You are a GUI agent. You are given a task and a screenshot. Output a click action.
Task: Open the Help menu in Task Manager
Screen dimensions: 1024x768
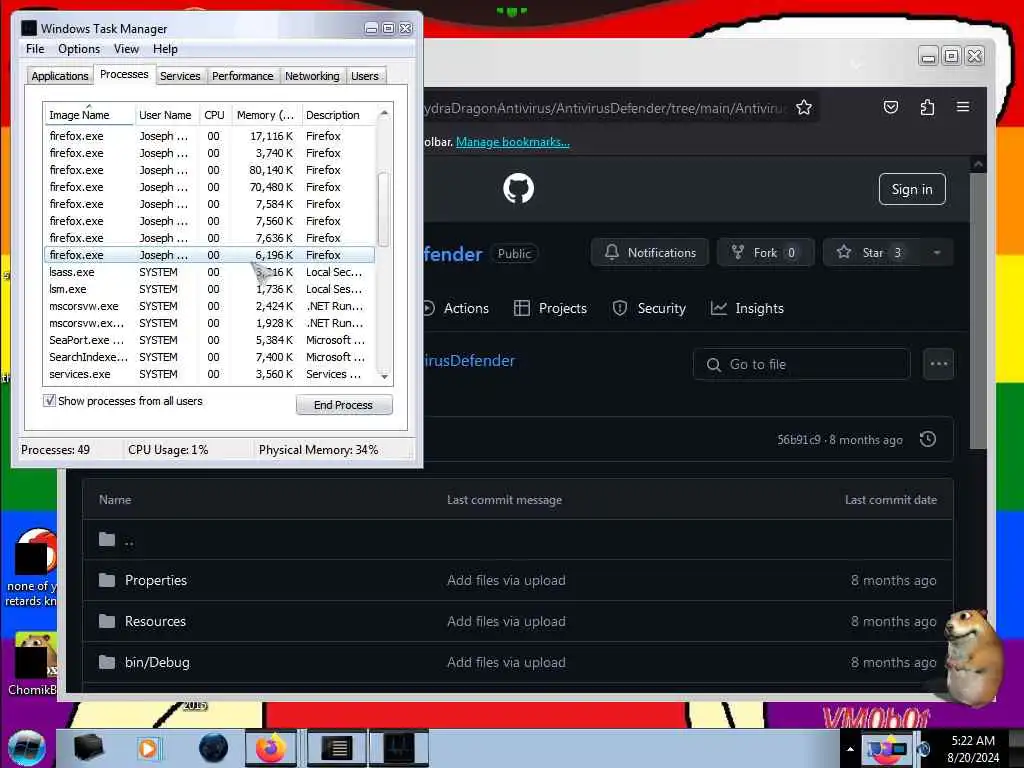[x=165, y=49]
